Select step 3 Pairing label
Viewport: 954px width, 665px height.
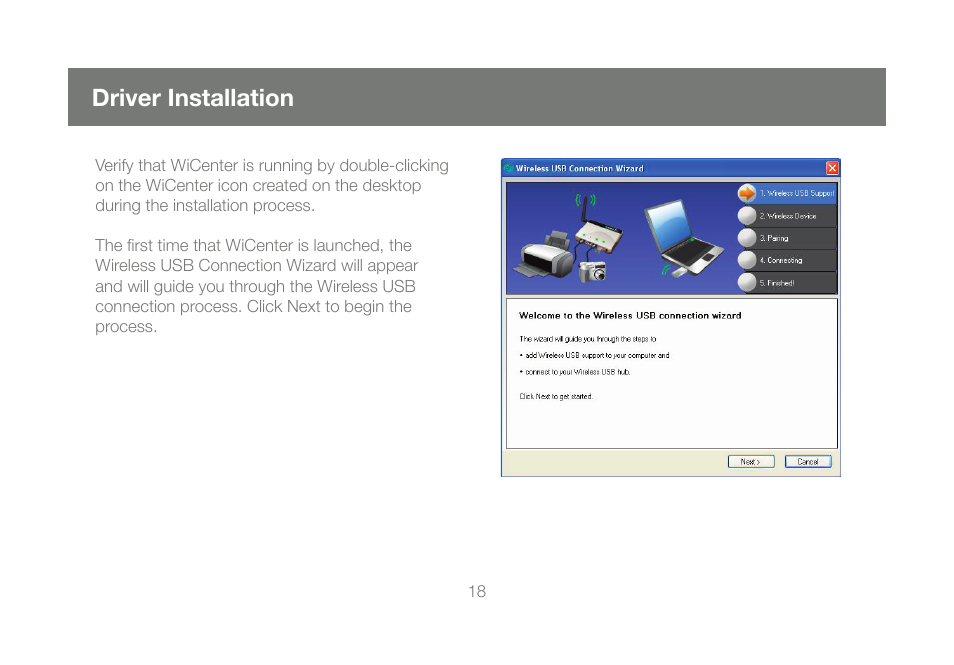[774, 238]
